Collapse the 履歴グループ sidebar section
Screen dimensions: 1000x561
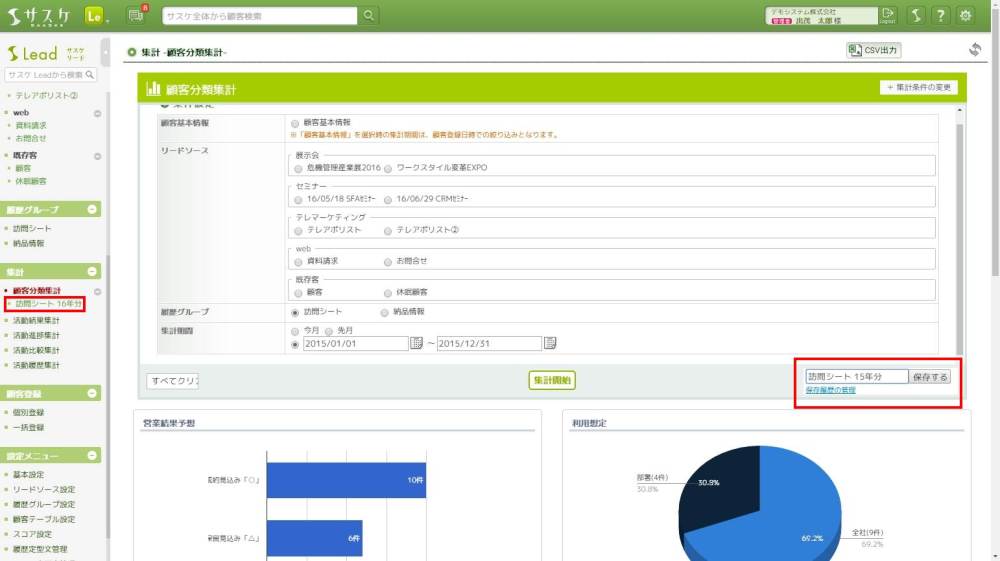pos(93,210)
